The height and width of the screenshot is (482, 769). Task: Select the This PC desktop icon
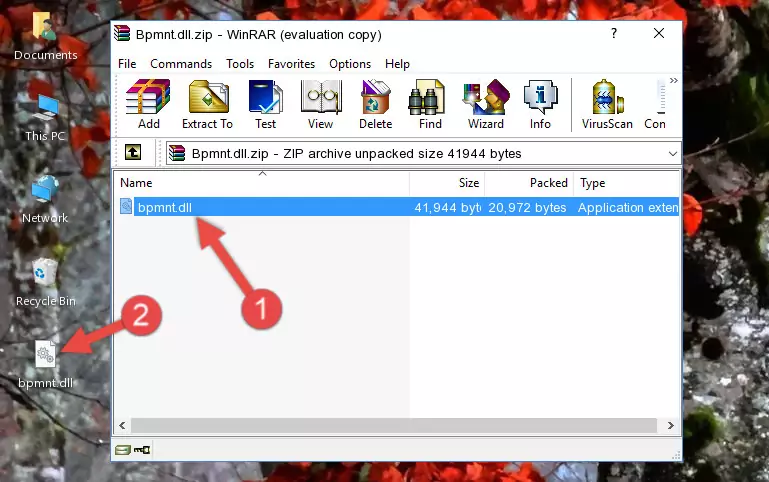[x=45, y=119]
